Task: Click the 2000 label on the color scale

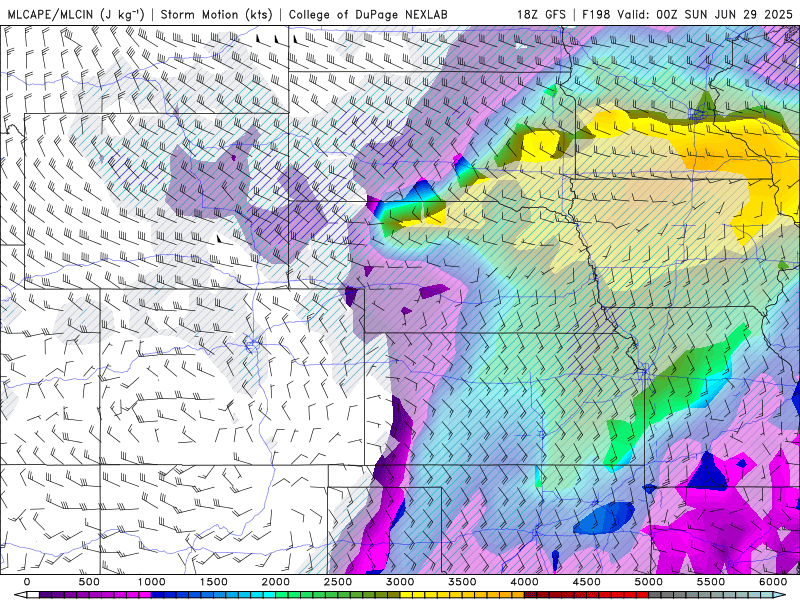Action: pos(276,582)
